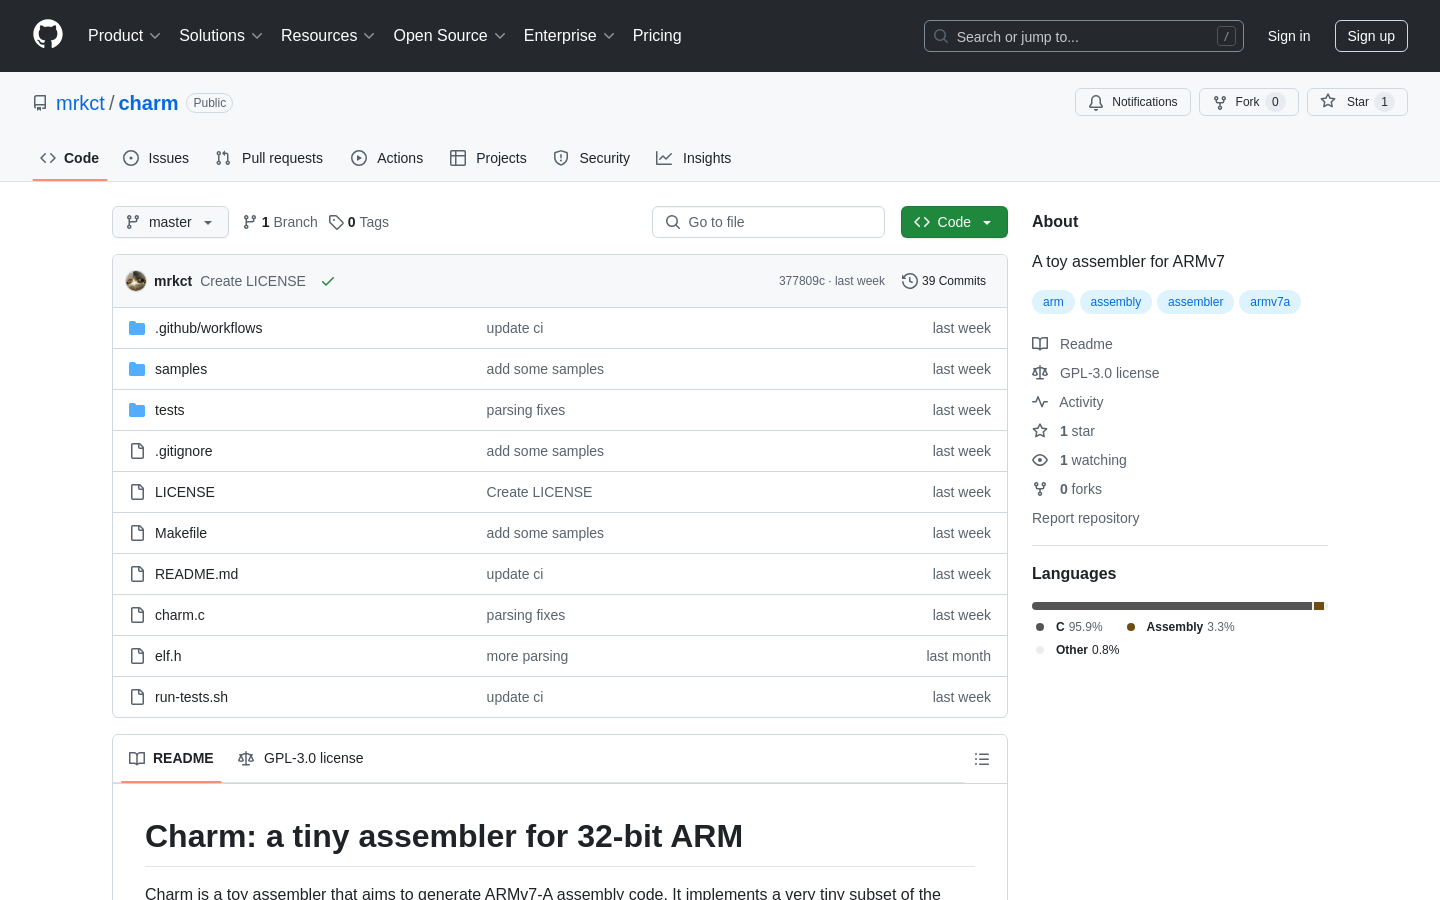Image resolution: width=1440 pixels, height=900 pixels.
Task: Click the eye icon beside 1 watching
Action: tap(1040, 460)
